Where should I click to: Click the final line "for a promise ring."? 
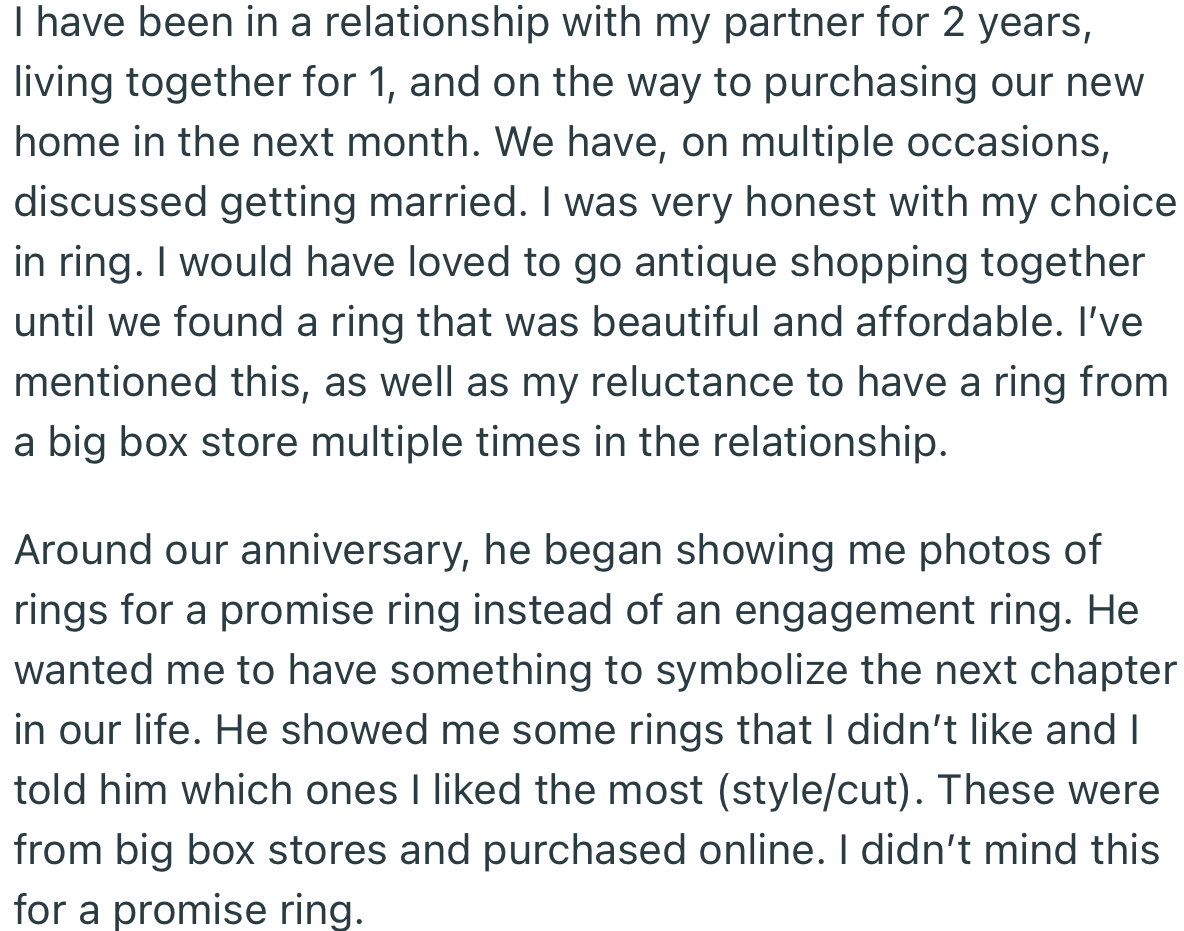(x=186, y=910)
